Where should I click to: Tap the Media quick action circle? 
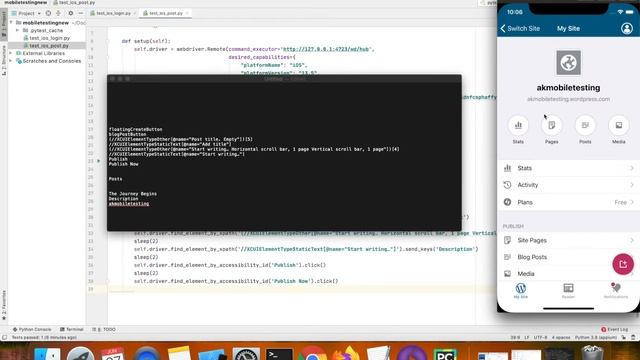pyautogui.click(x=618, y=125)
